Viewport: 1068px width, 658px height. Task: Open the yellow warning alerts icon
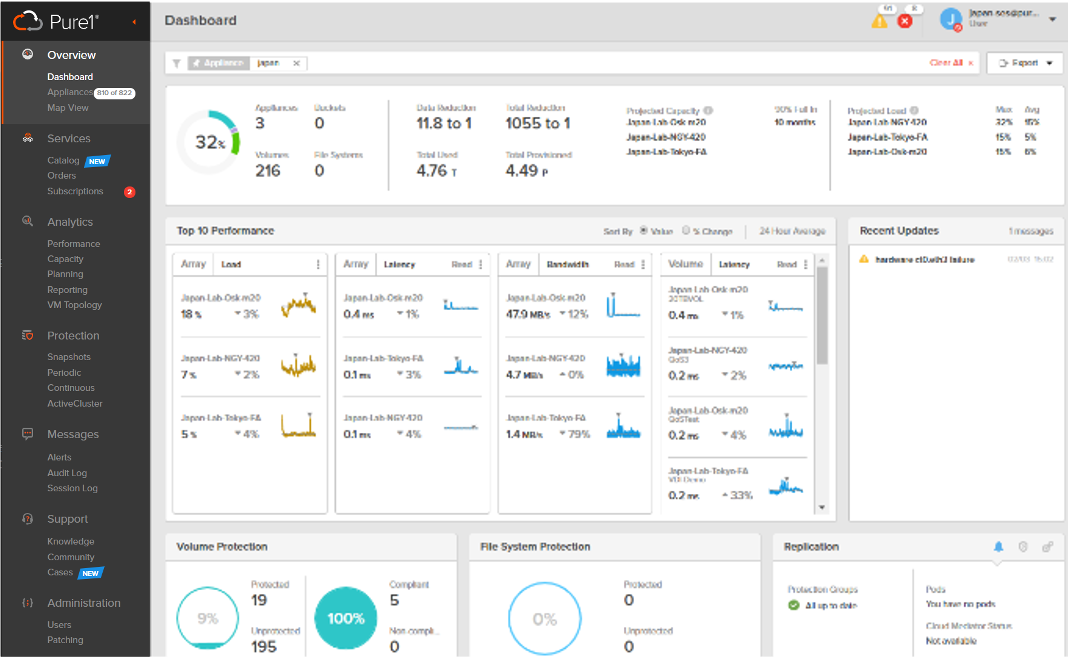(x=879, y=20)
